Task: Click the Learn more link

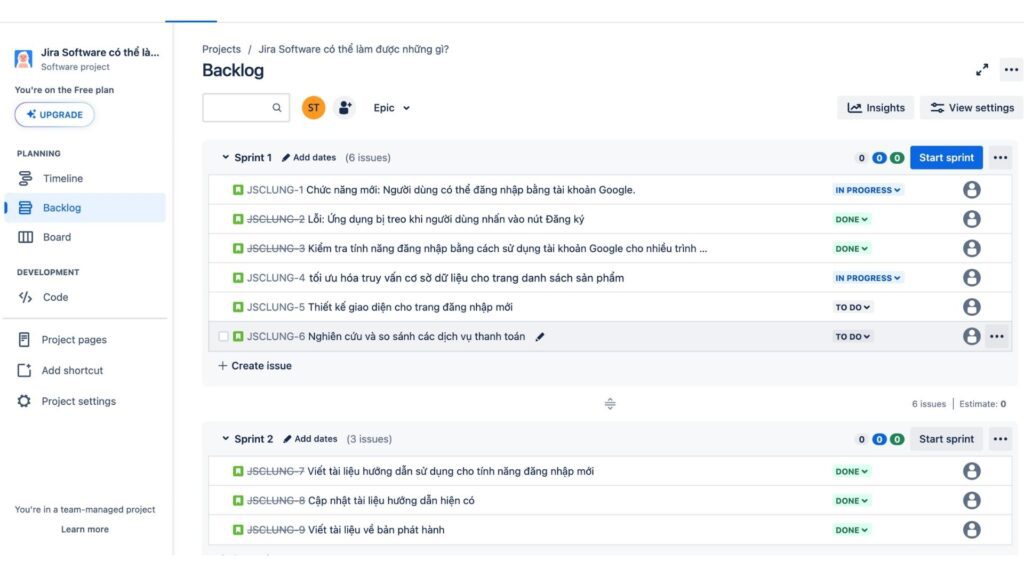Action: coord(85,529)
